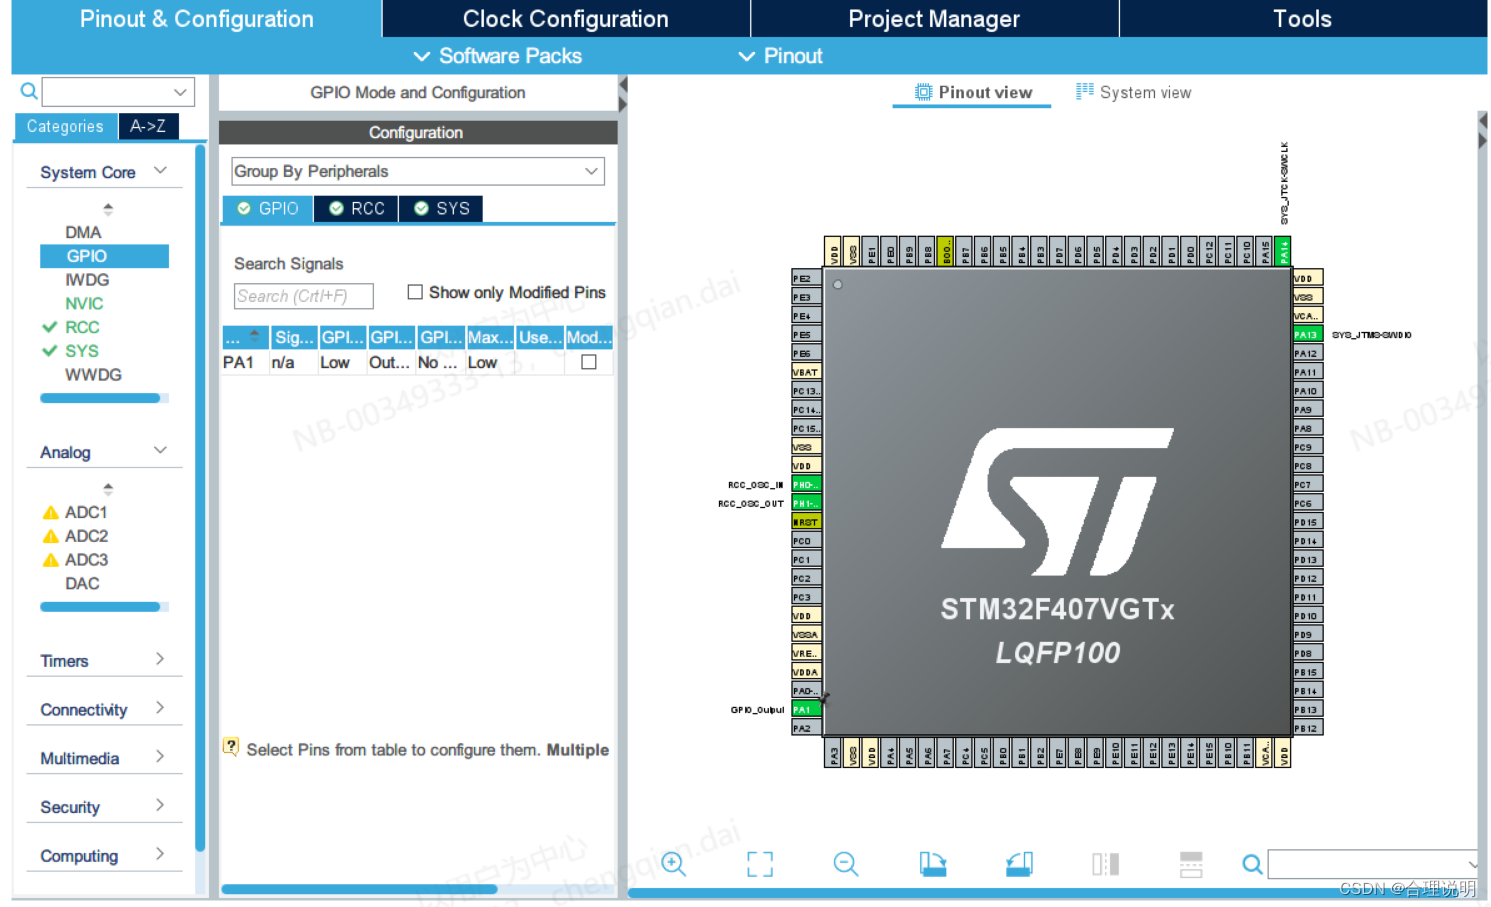1491x907 pixels.
Task: Select the Categories list mode
Action: pyautogui.click(x=65, y=126)
